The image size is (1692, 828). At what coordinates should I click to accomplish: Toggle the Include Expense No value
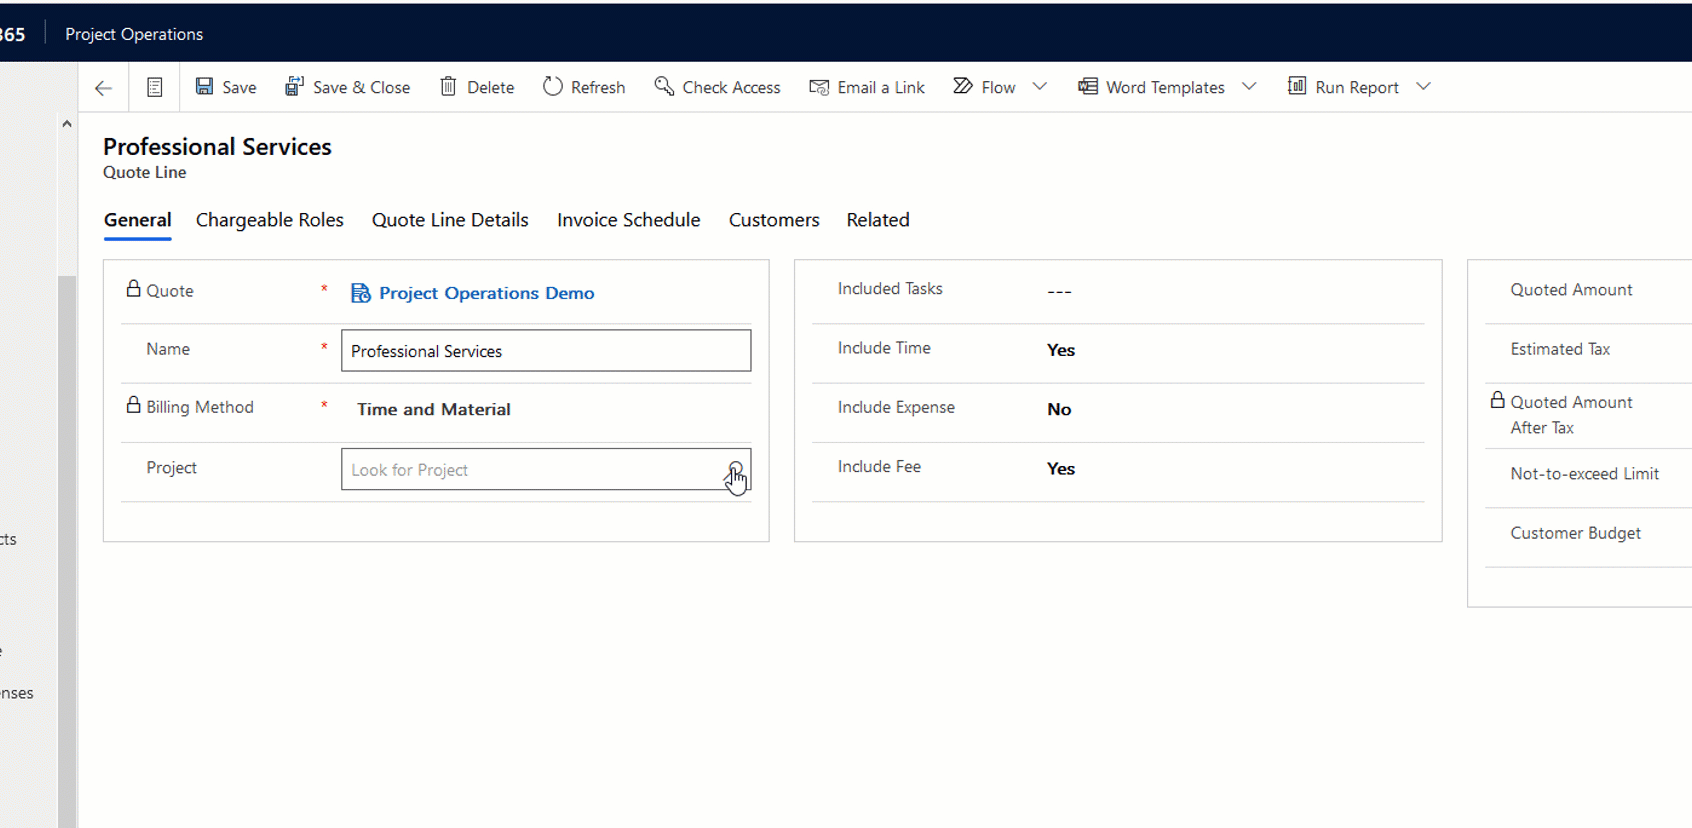click(1059, 409)
